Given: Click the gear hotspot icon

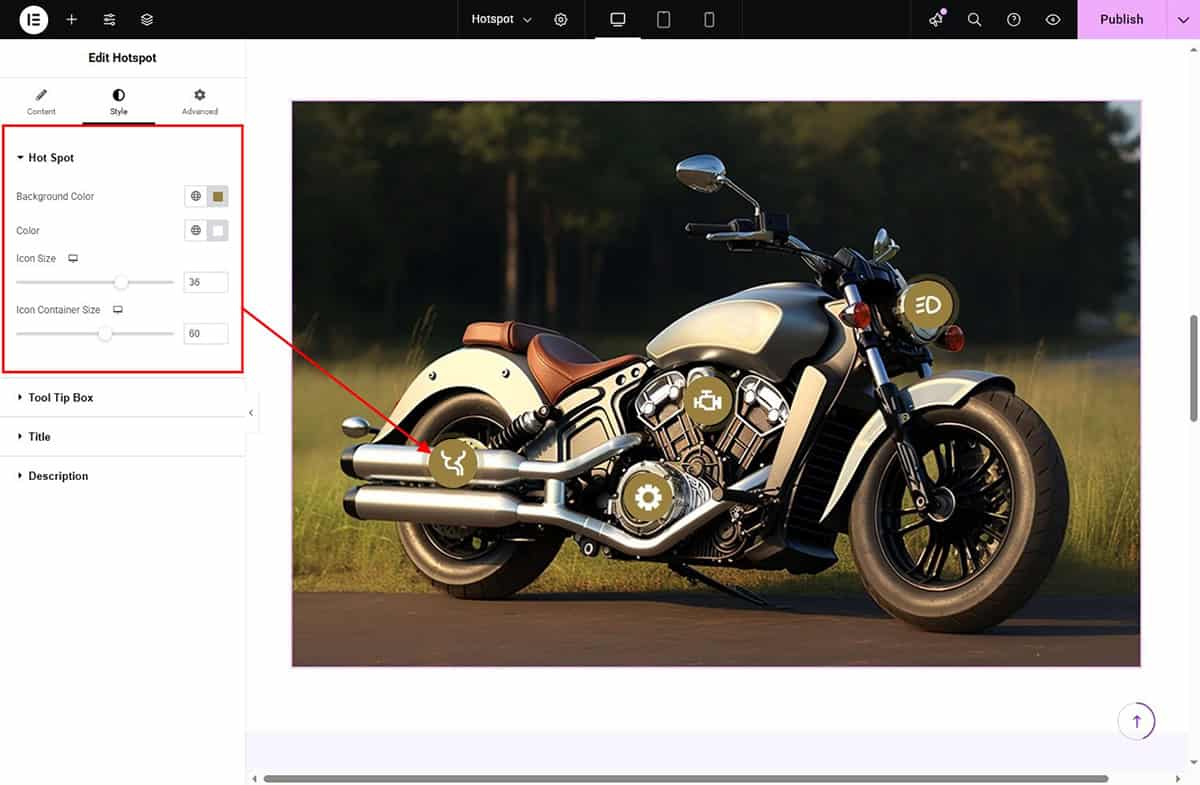Looking at the screenshot, I should [647, 497].
